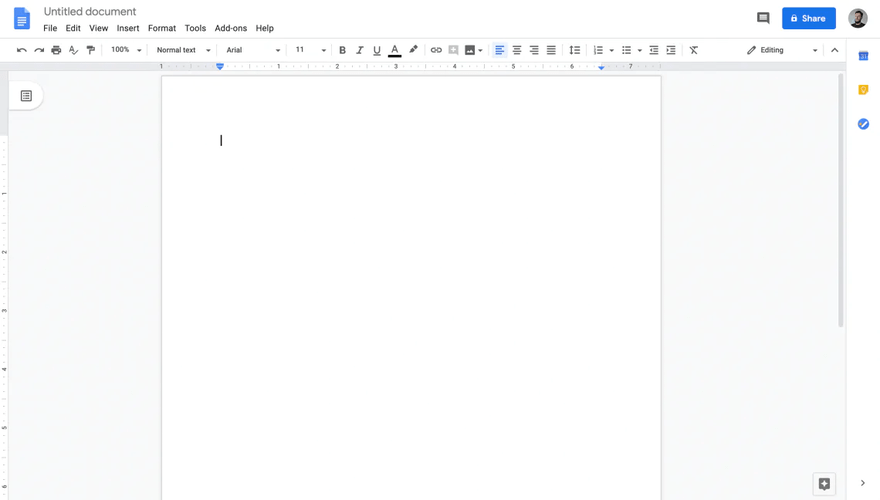This screenshot has height=500, width=880.
Task: Set justified text alignment
Action: pos(551,50)
